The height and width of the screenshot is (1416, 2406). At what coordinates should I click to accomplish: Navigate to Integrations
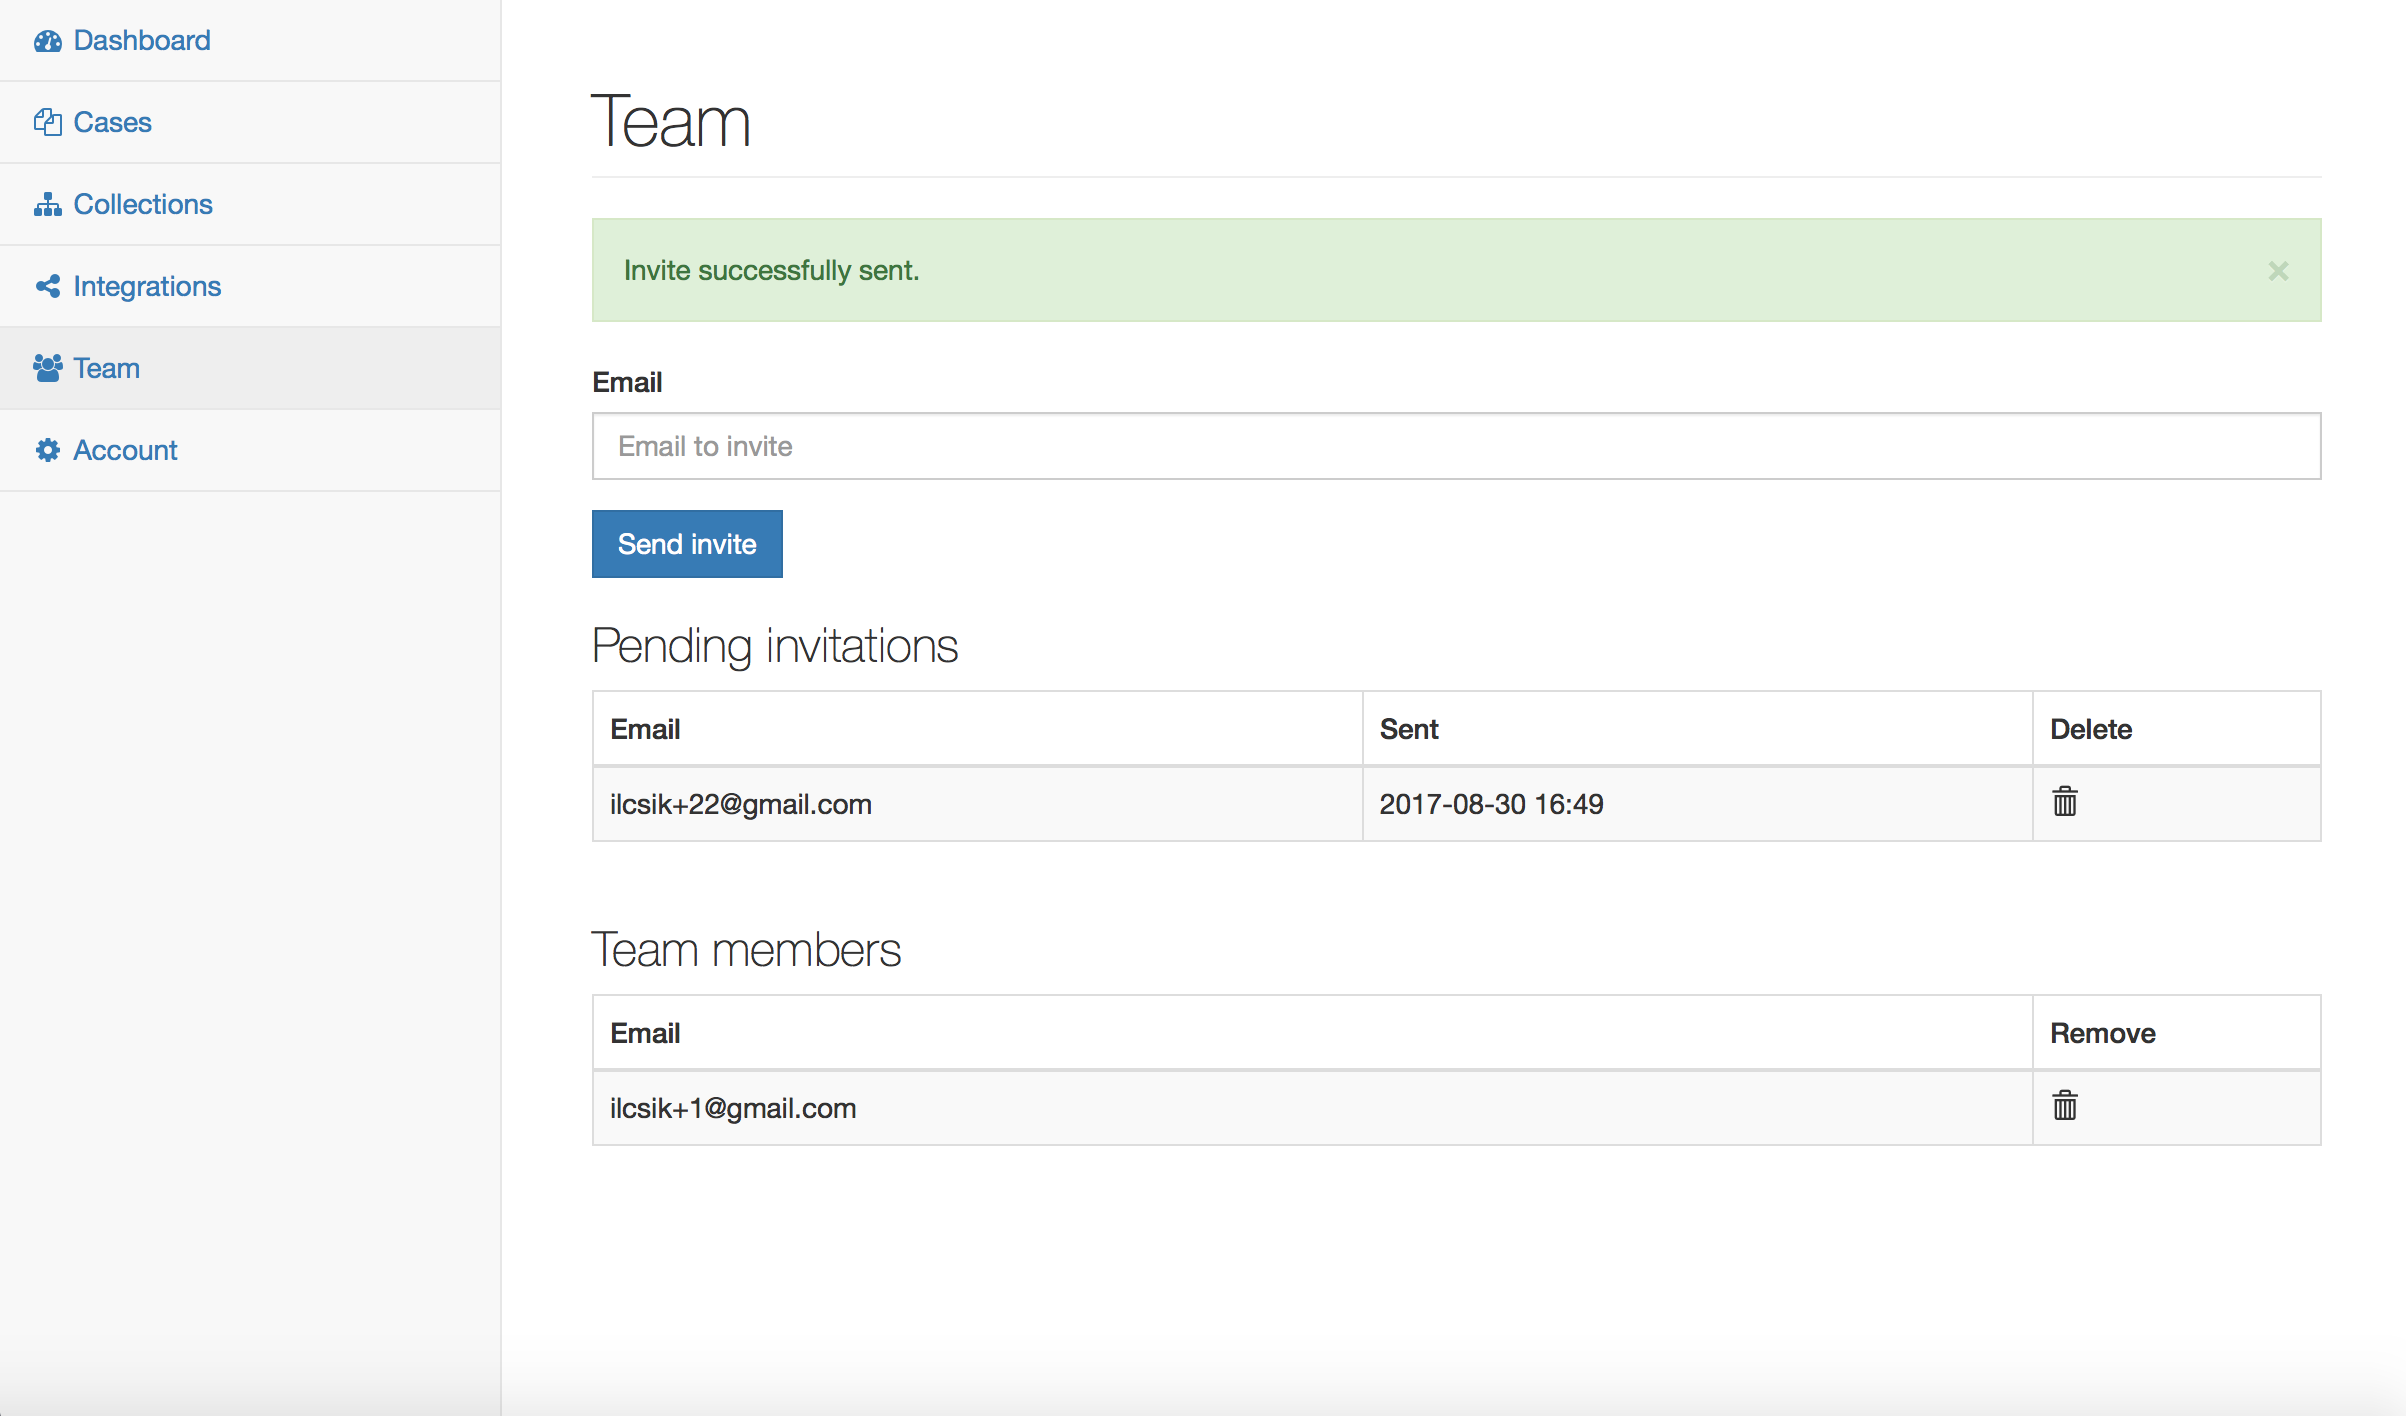click(147, 287)
